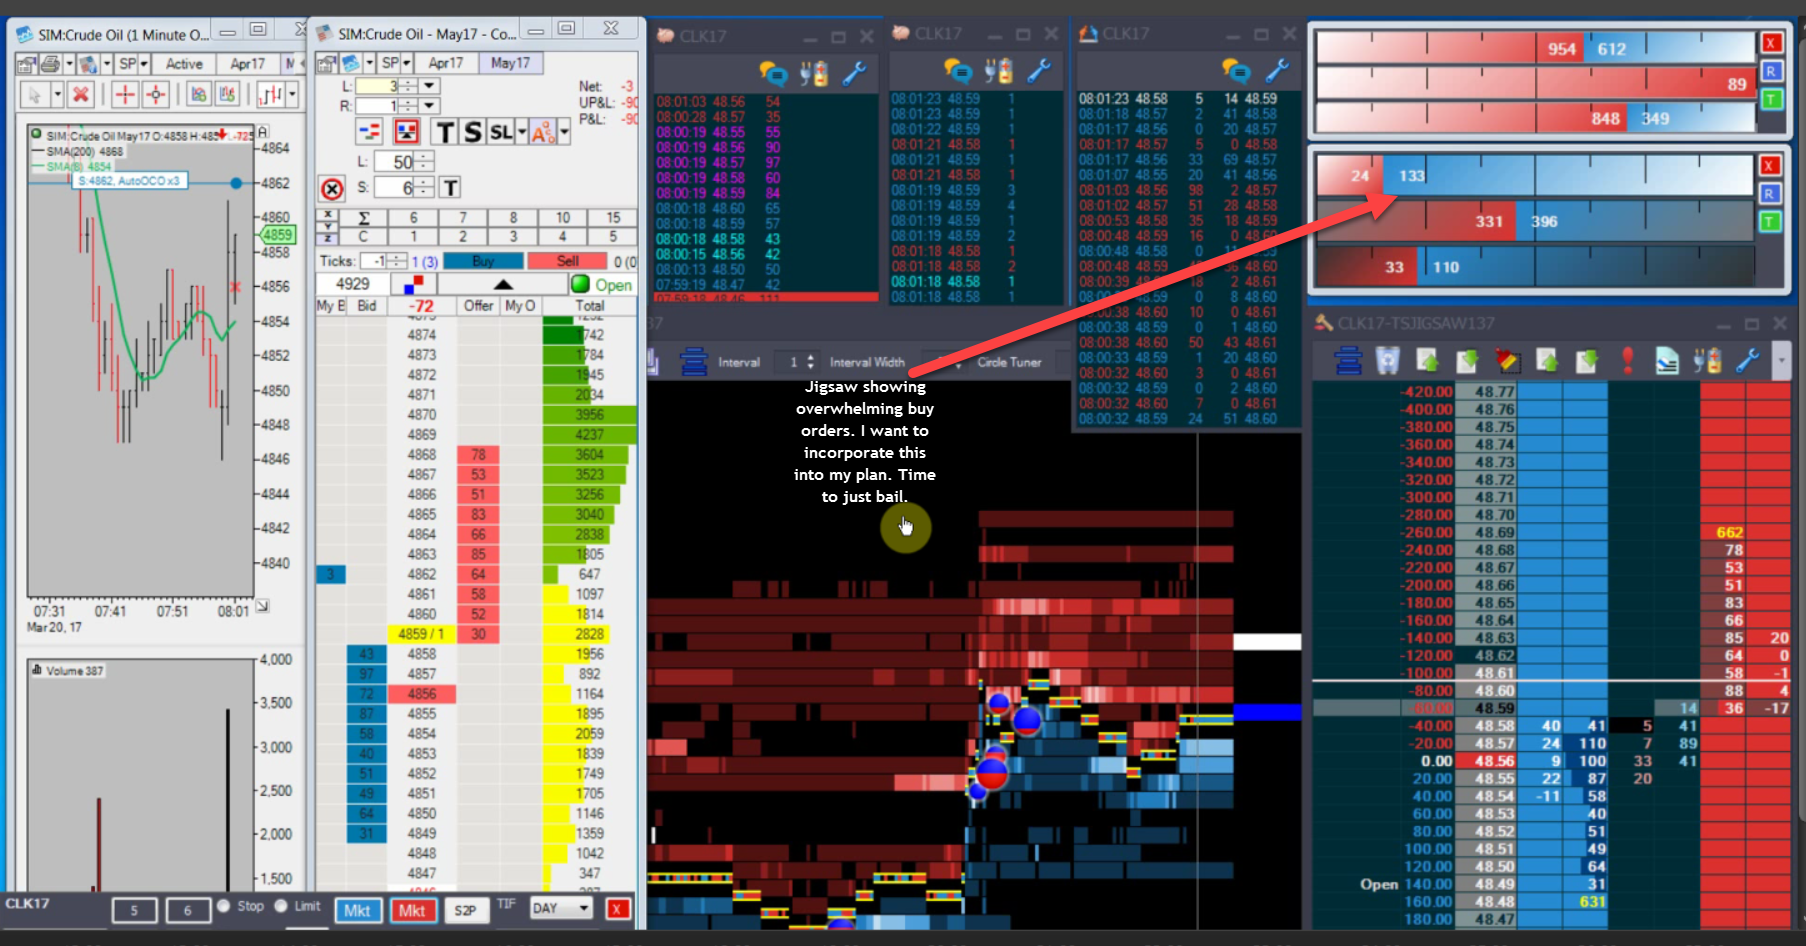Click the printer icon in the chart toolbar
This screenshot has width=1806, height=946.
[50, 65]
